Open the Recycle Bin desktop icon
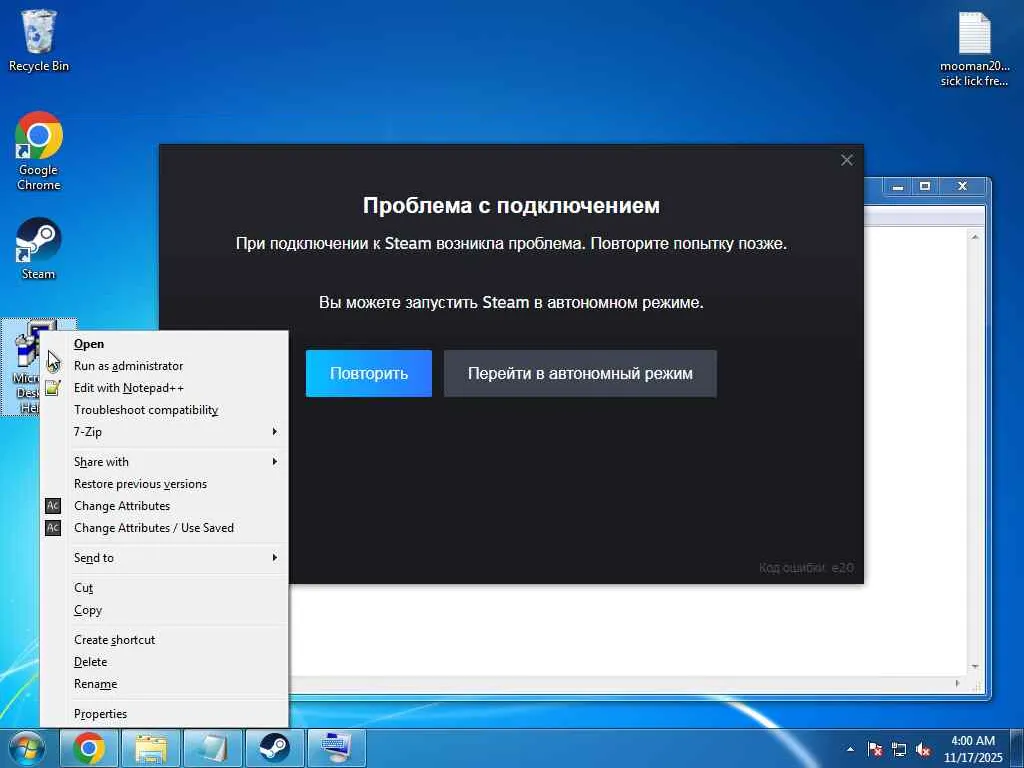This screenshot has height=768, width=1024. (x=39, y=40)
